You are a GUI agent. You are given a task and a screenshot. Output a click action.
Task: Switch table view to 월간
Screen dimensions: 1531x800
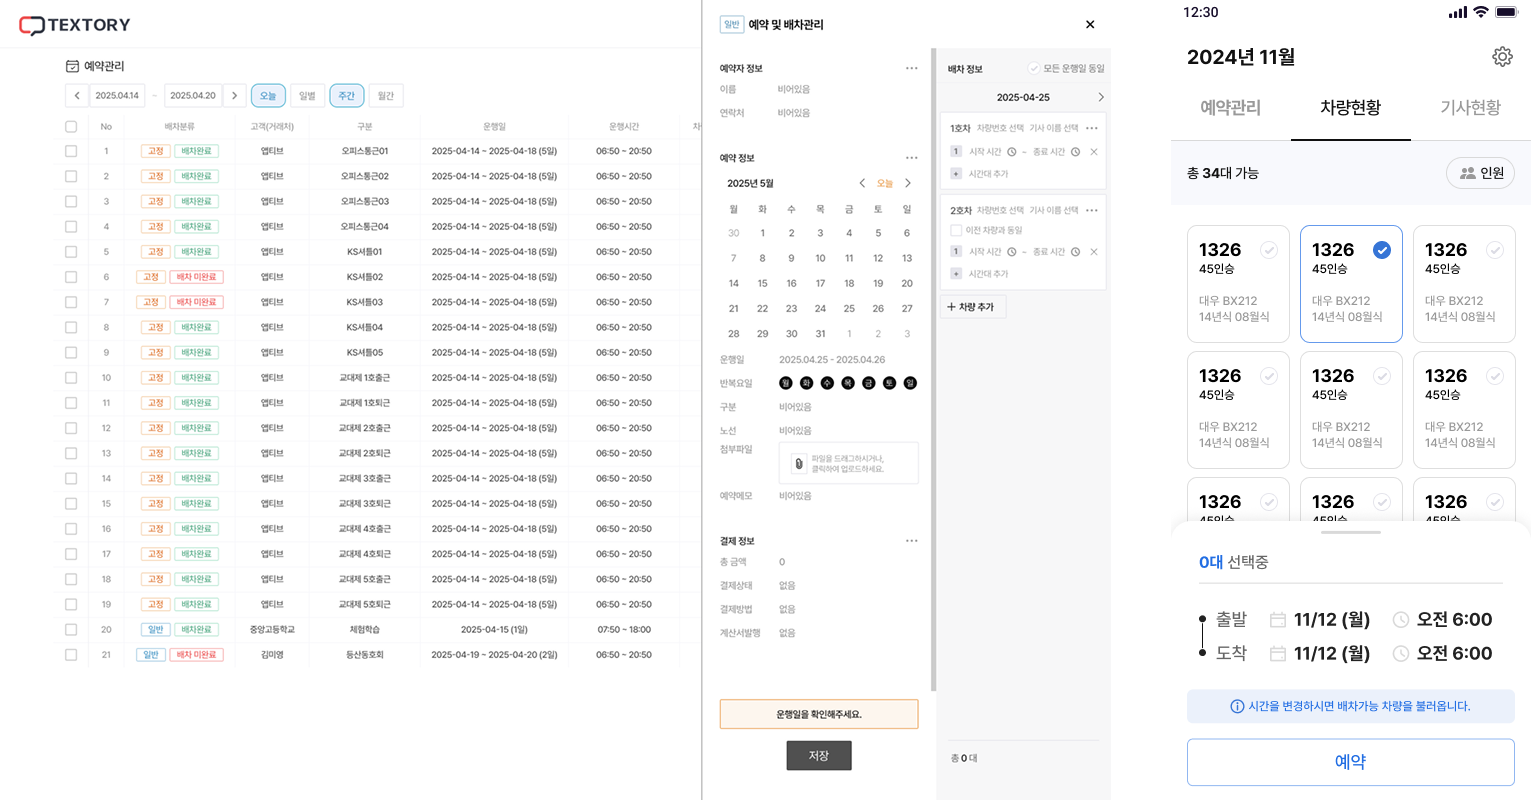point(386,96)
